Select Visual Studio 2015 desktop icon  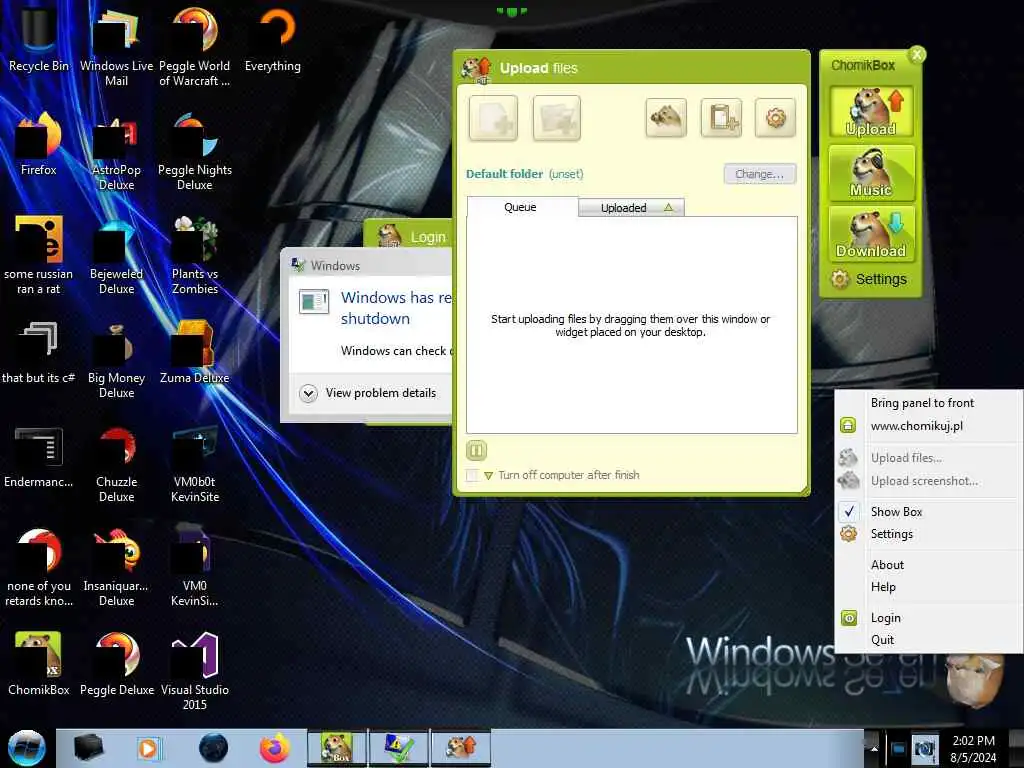click(195, 671)
